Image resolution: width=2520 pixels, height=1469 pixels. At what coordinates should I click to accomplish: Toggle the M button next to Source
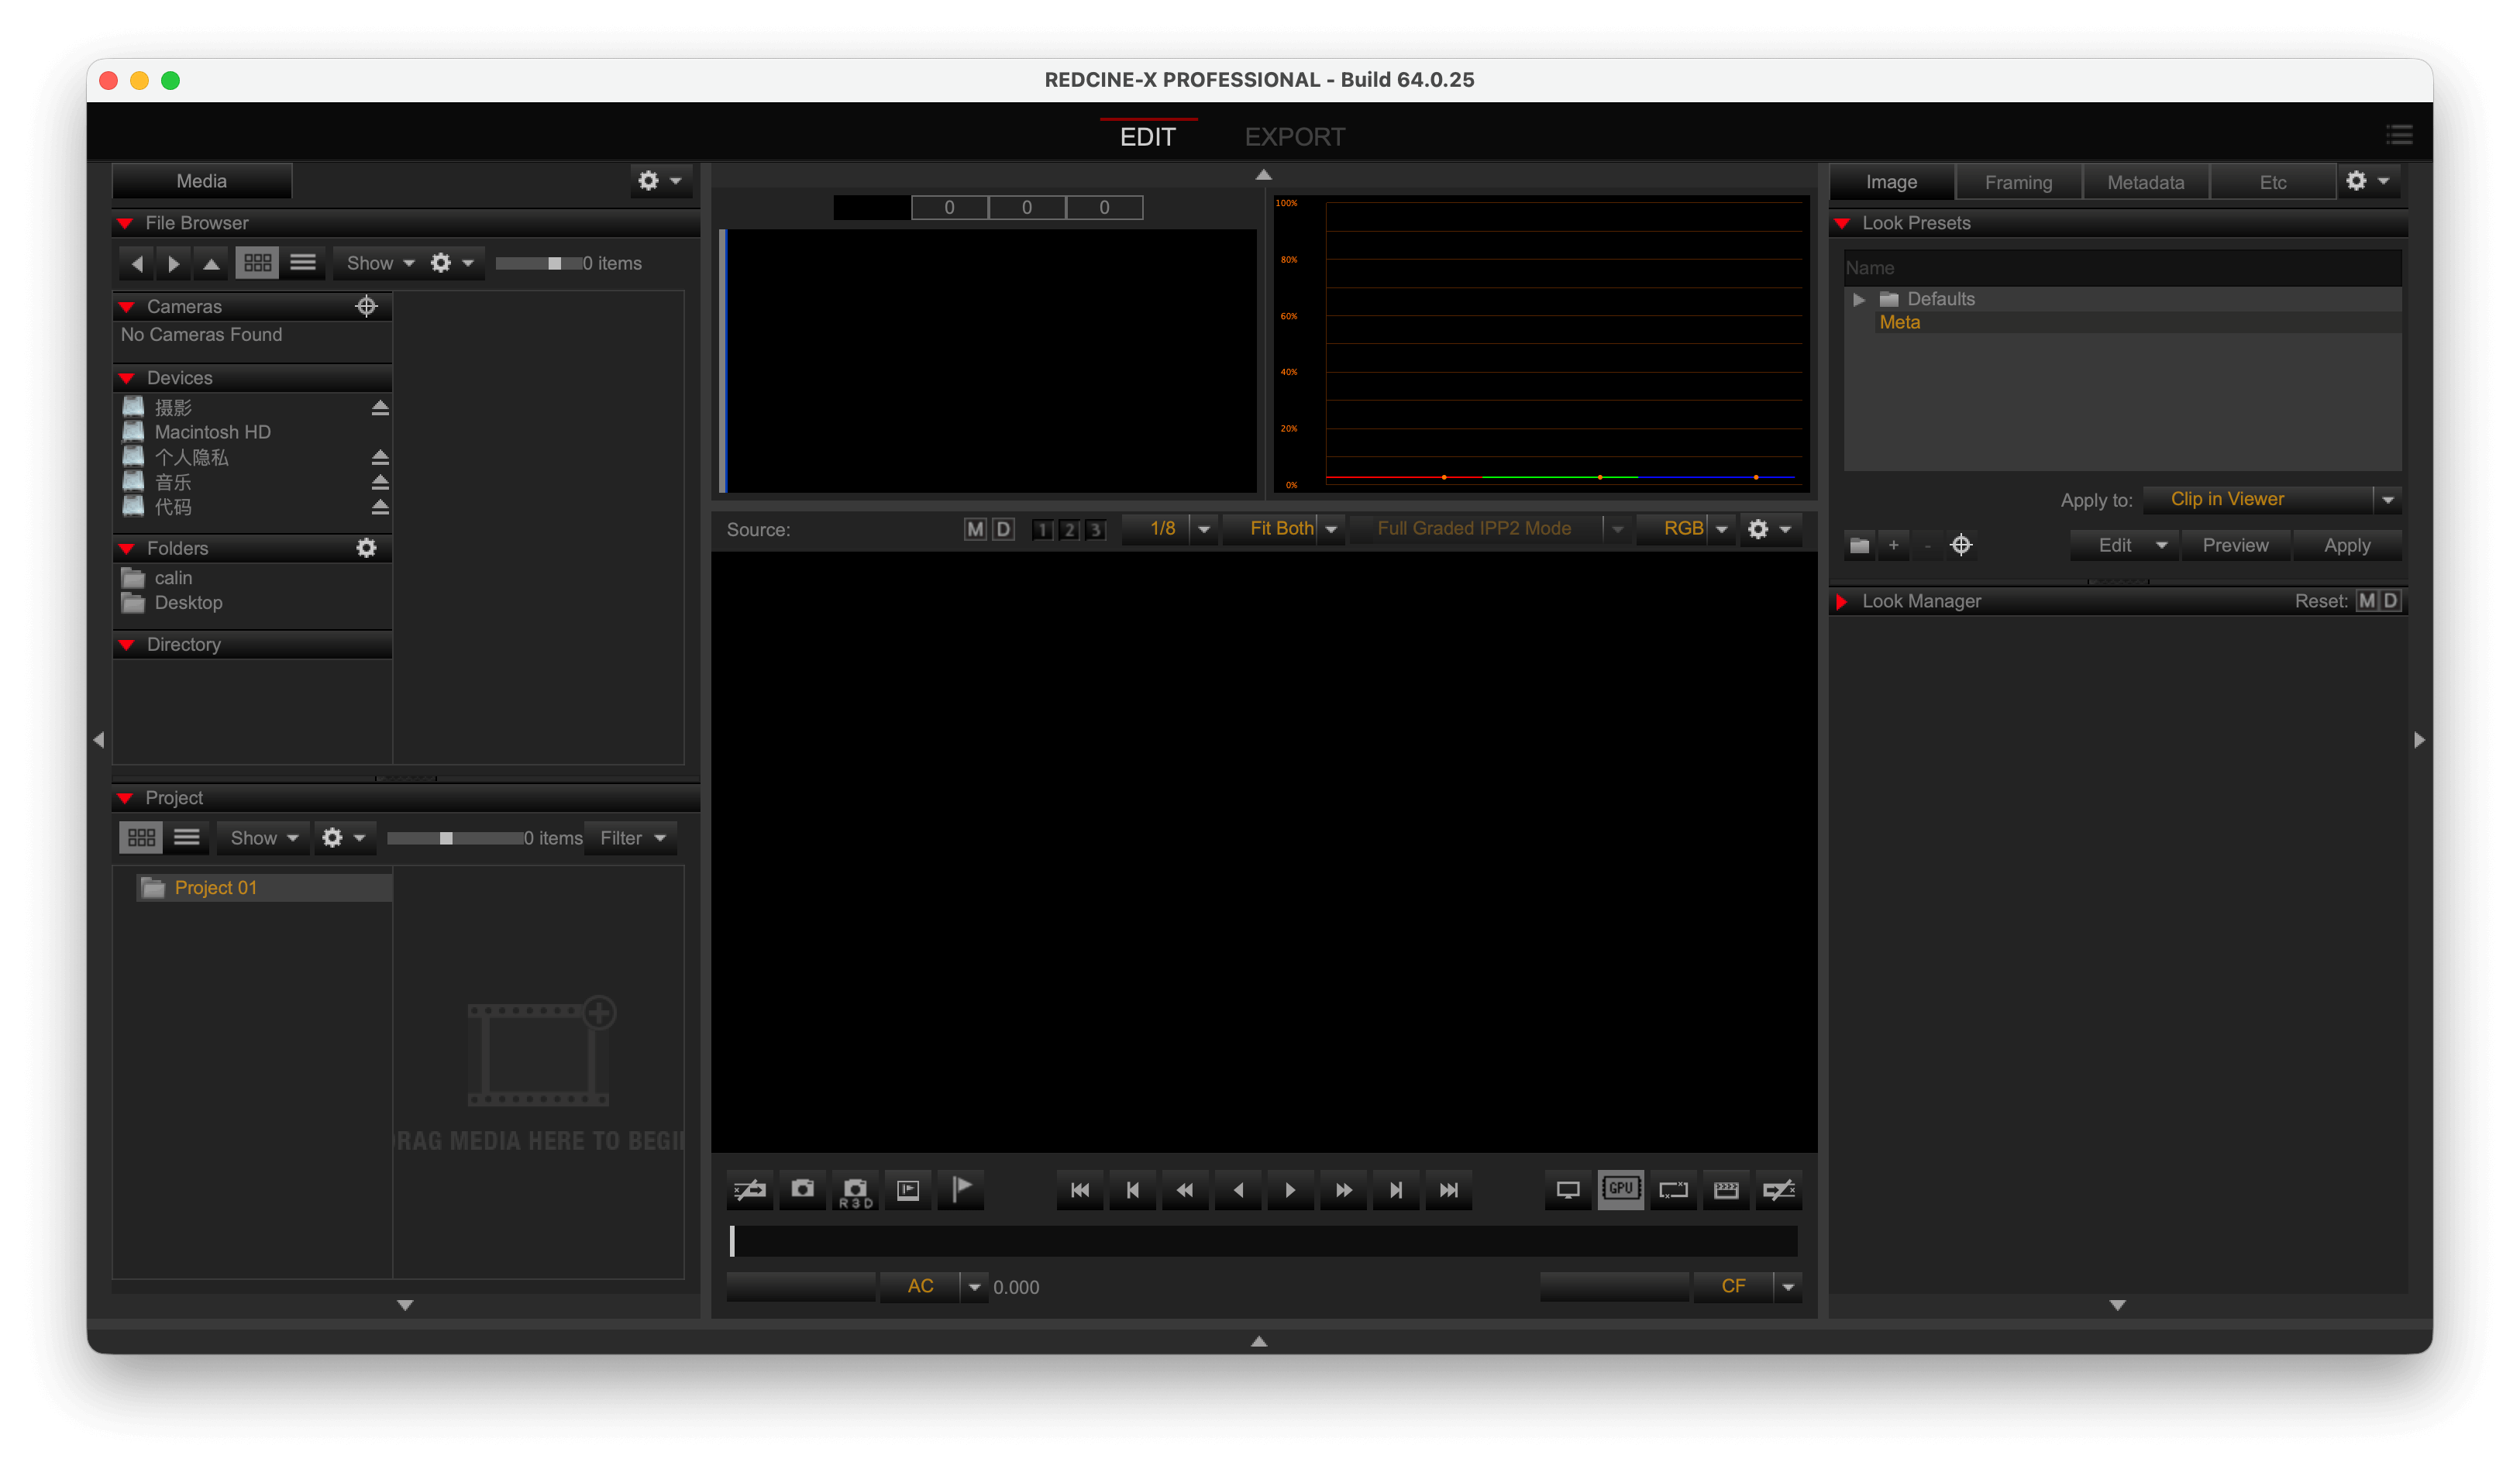click(974, 529)
